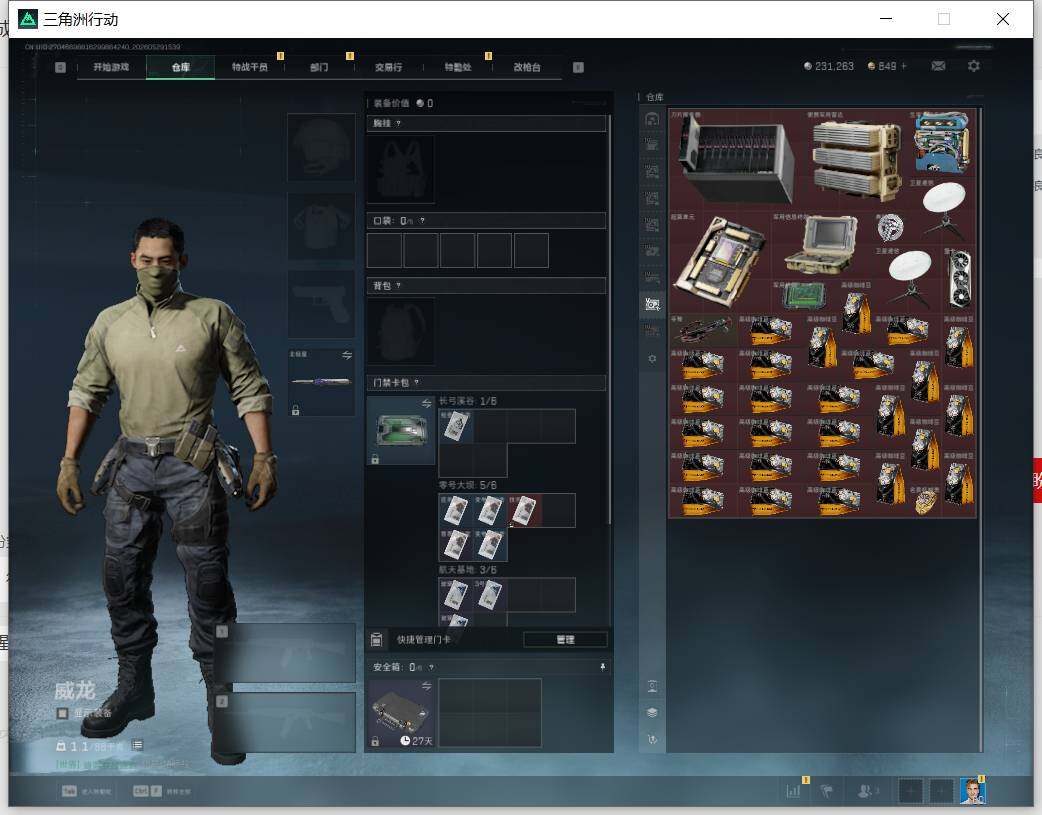Click help icon next to 背包
The width and height of the screenshot is (1042, 815).
pos(398,286)
